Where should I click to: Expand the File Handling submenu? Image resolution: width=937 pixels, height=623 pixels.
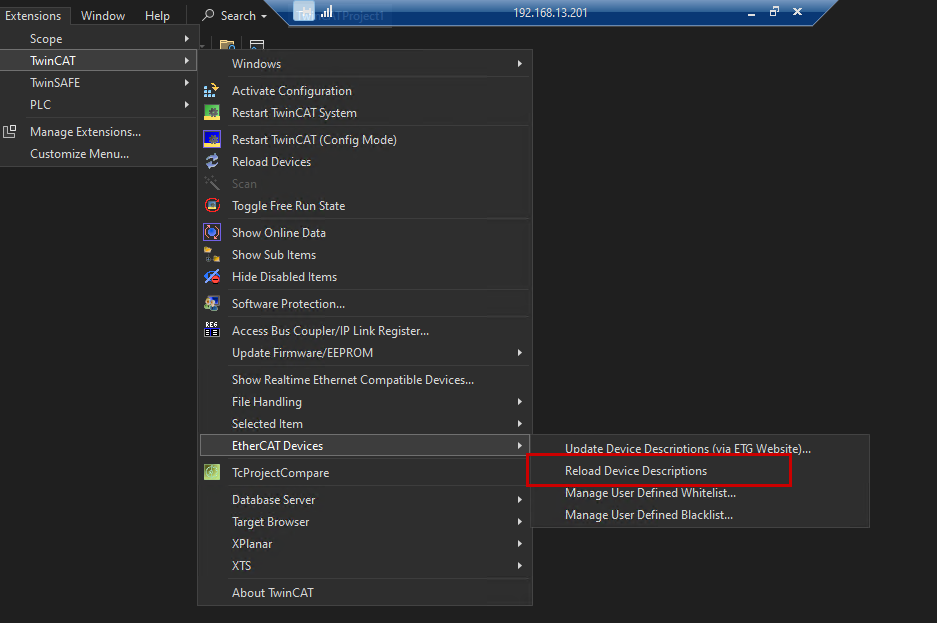[365, 402]
